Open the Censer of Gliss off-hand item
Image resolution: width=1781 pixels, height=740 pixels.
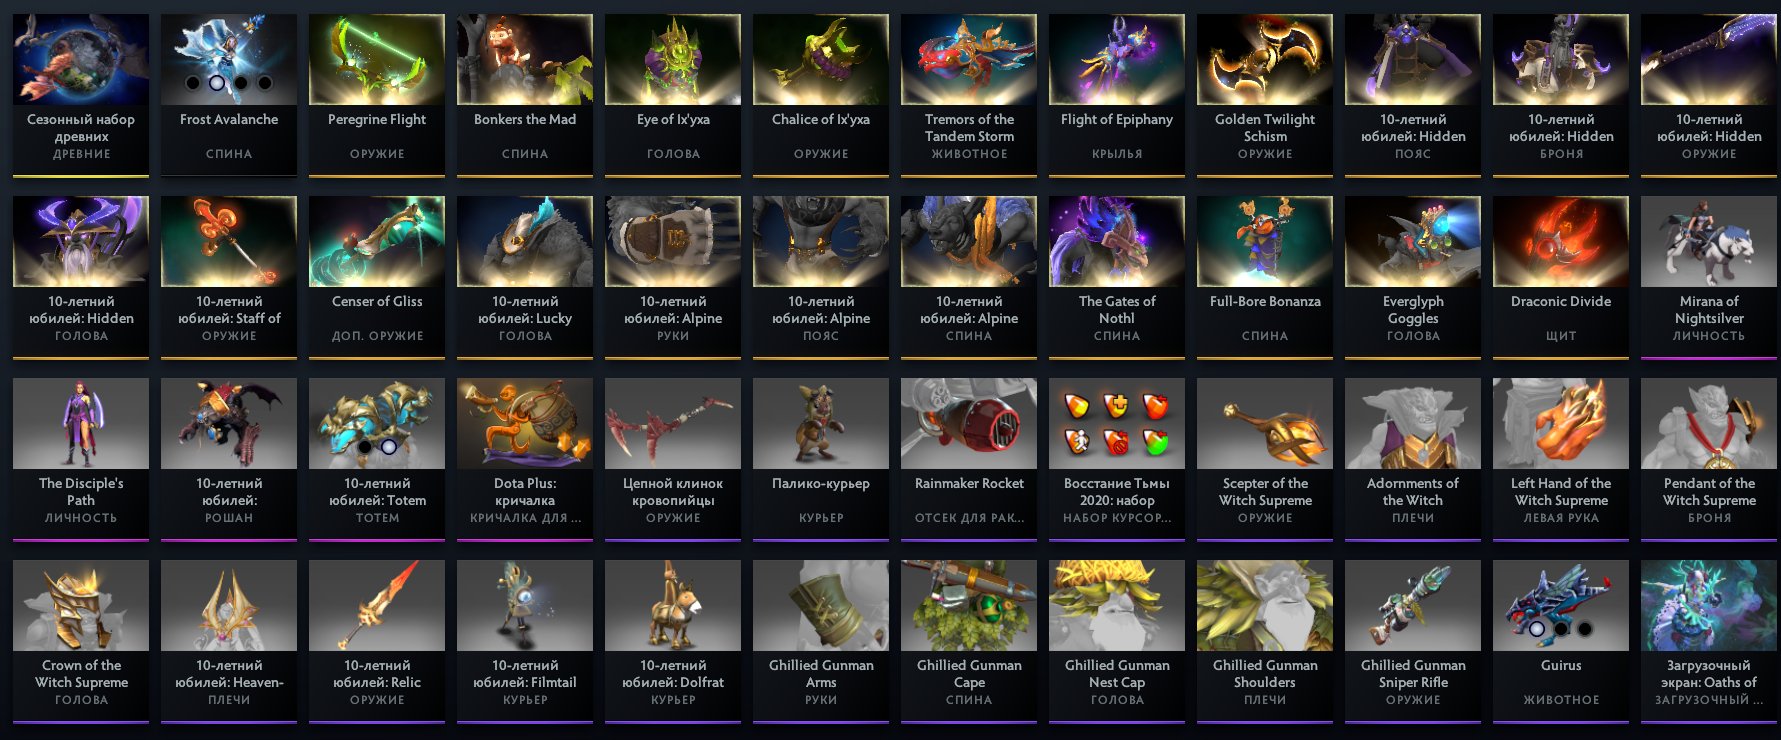[x=377, y=277]
